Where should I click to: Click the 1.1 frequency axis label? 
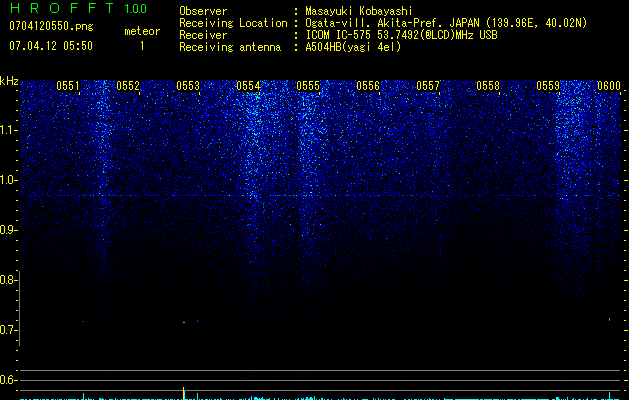(x=8, y=130)
